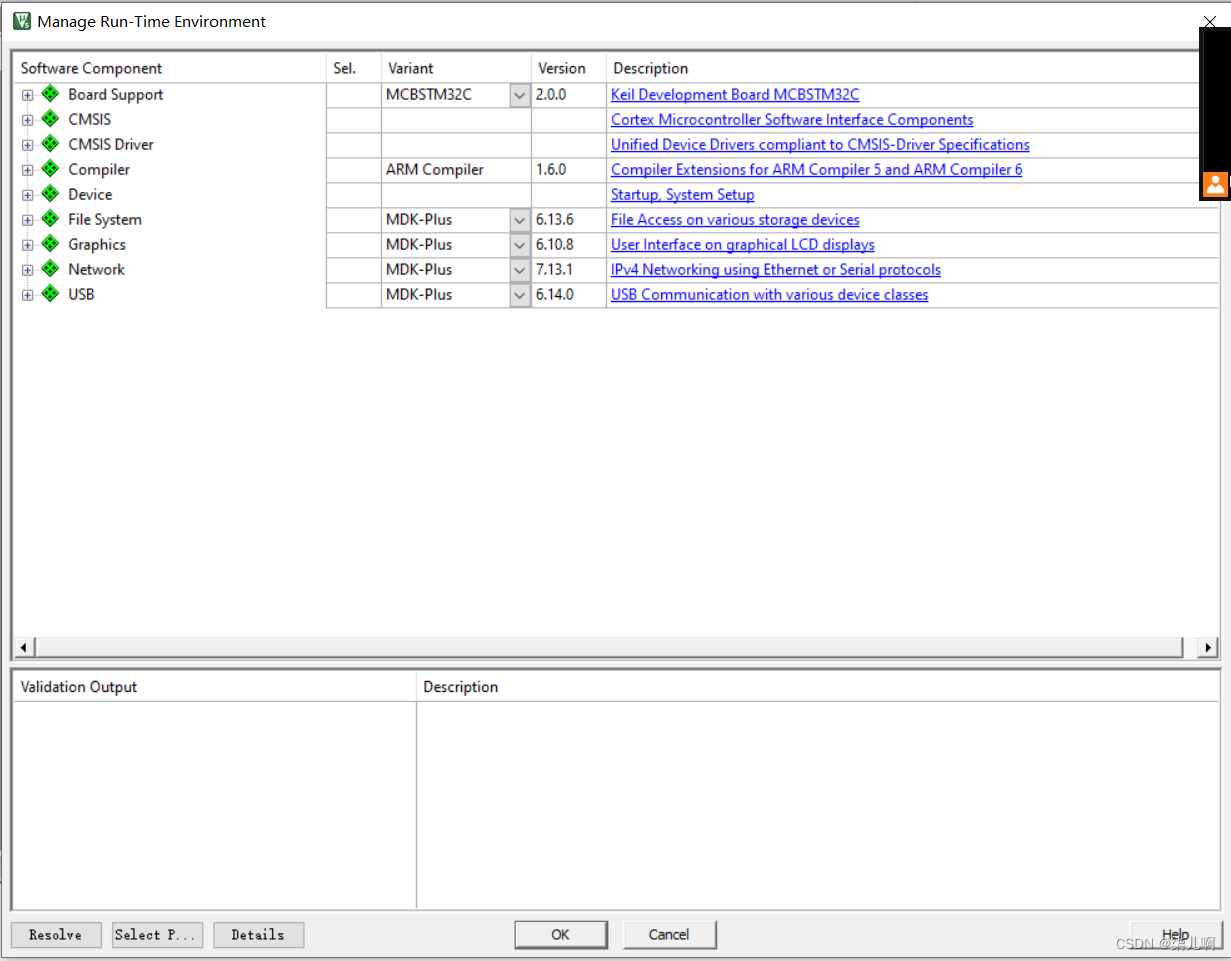
Task: Expand the USB tree node
Action: click(x=28, y=295)
